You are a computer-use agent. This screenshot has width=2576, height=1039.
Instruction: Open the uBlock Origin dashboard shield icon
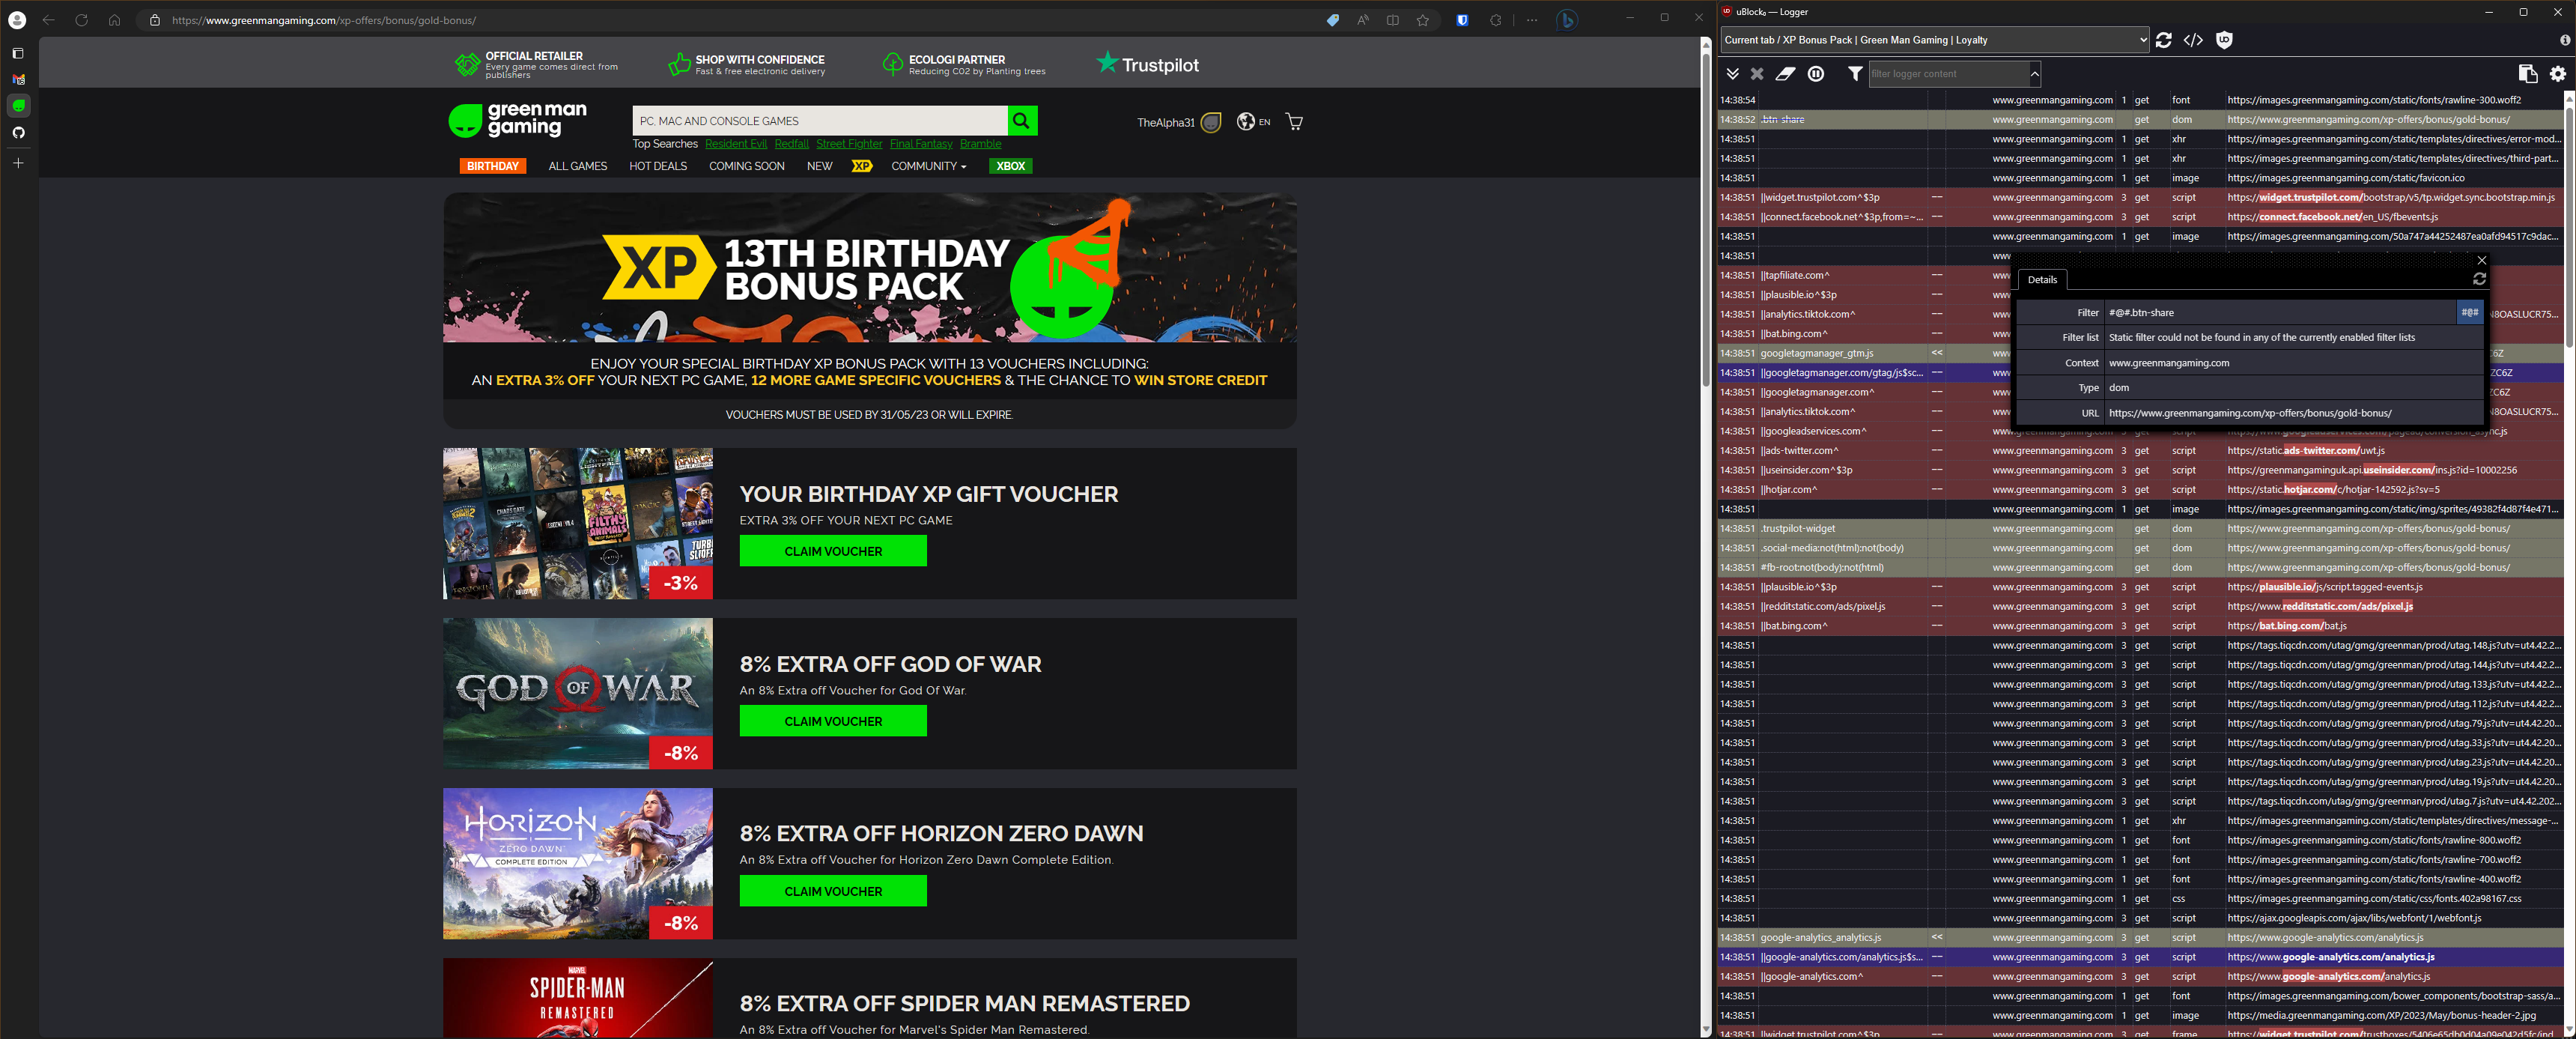[2224, 40]
